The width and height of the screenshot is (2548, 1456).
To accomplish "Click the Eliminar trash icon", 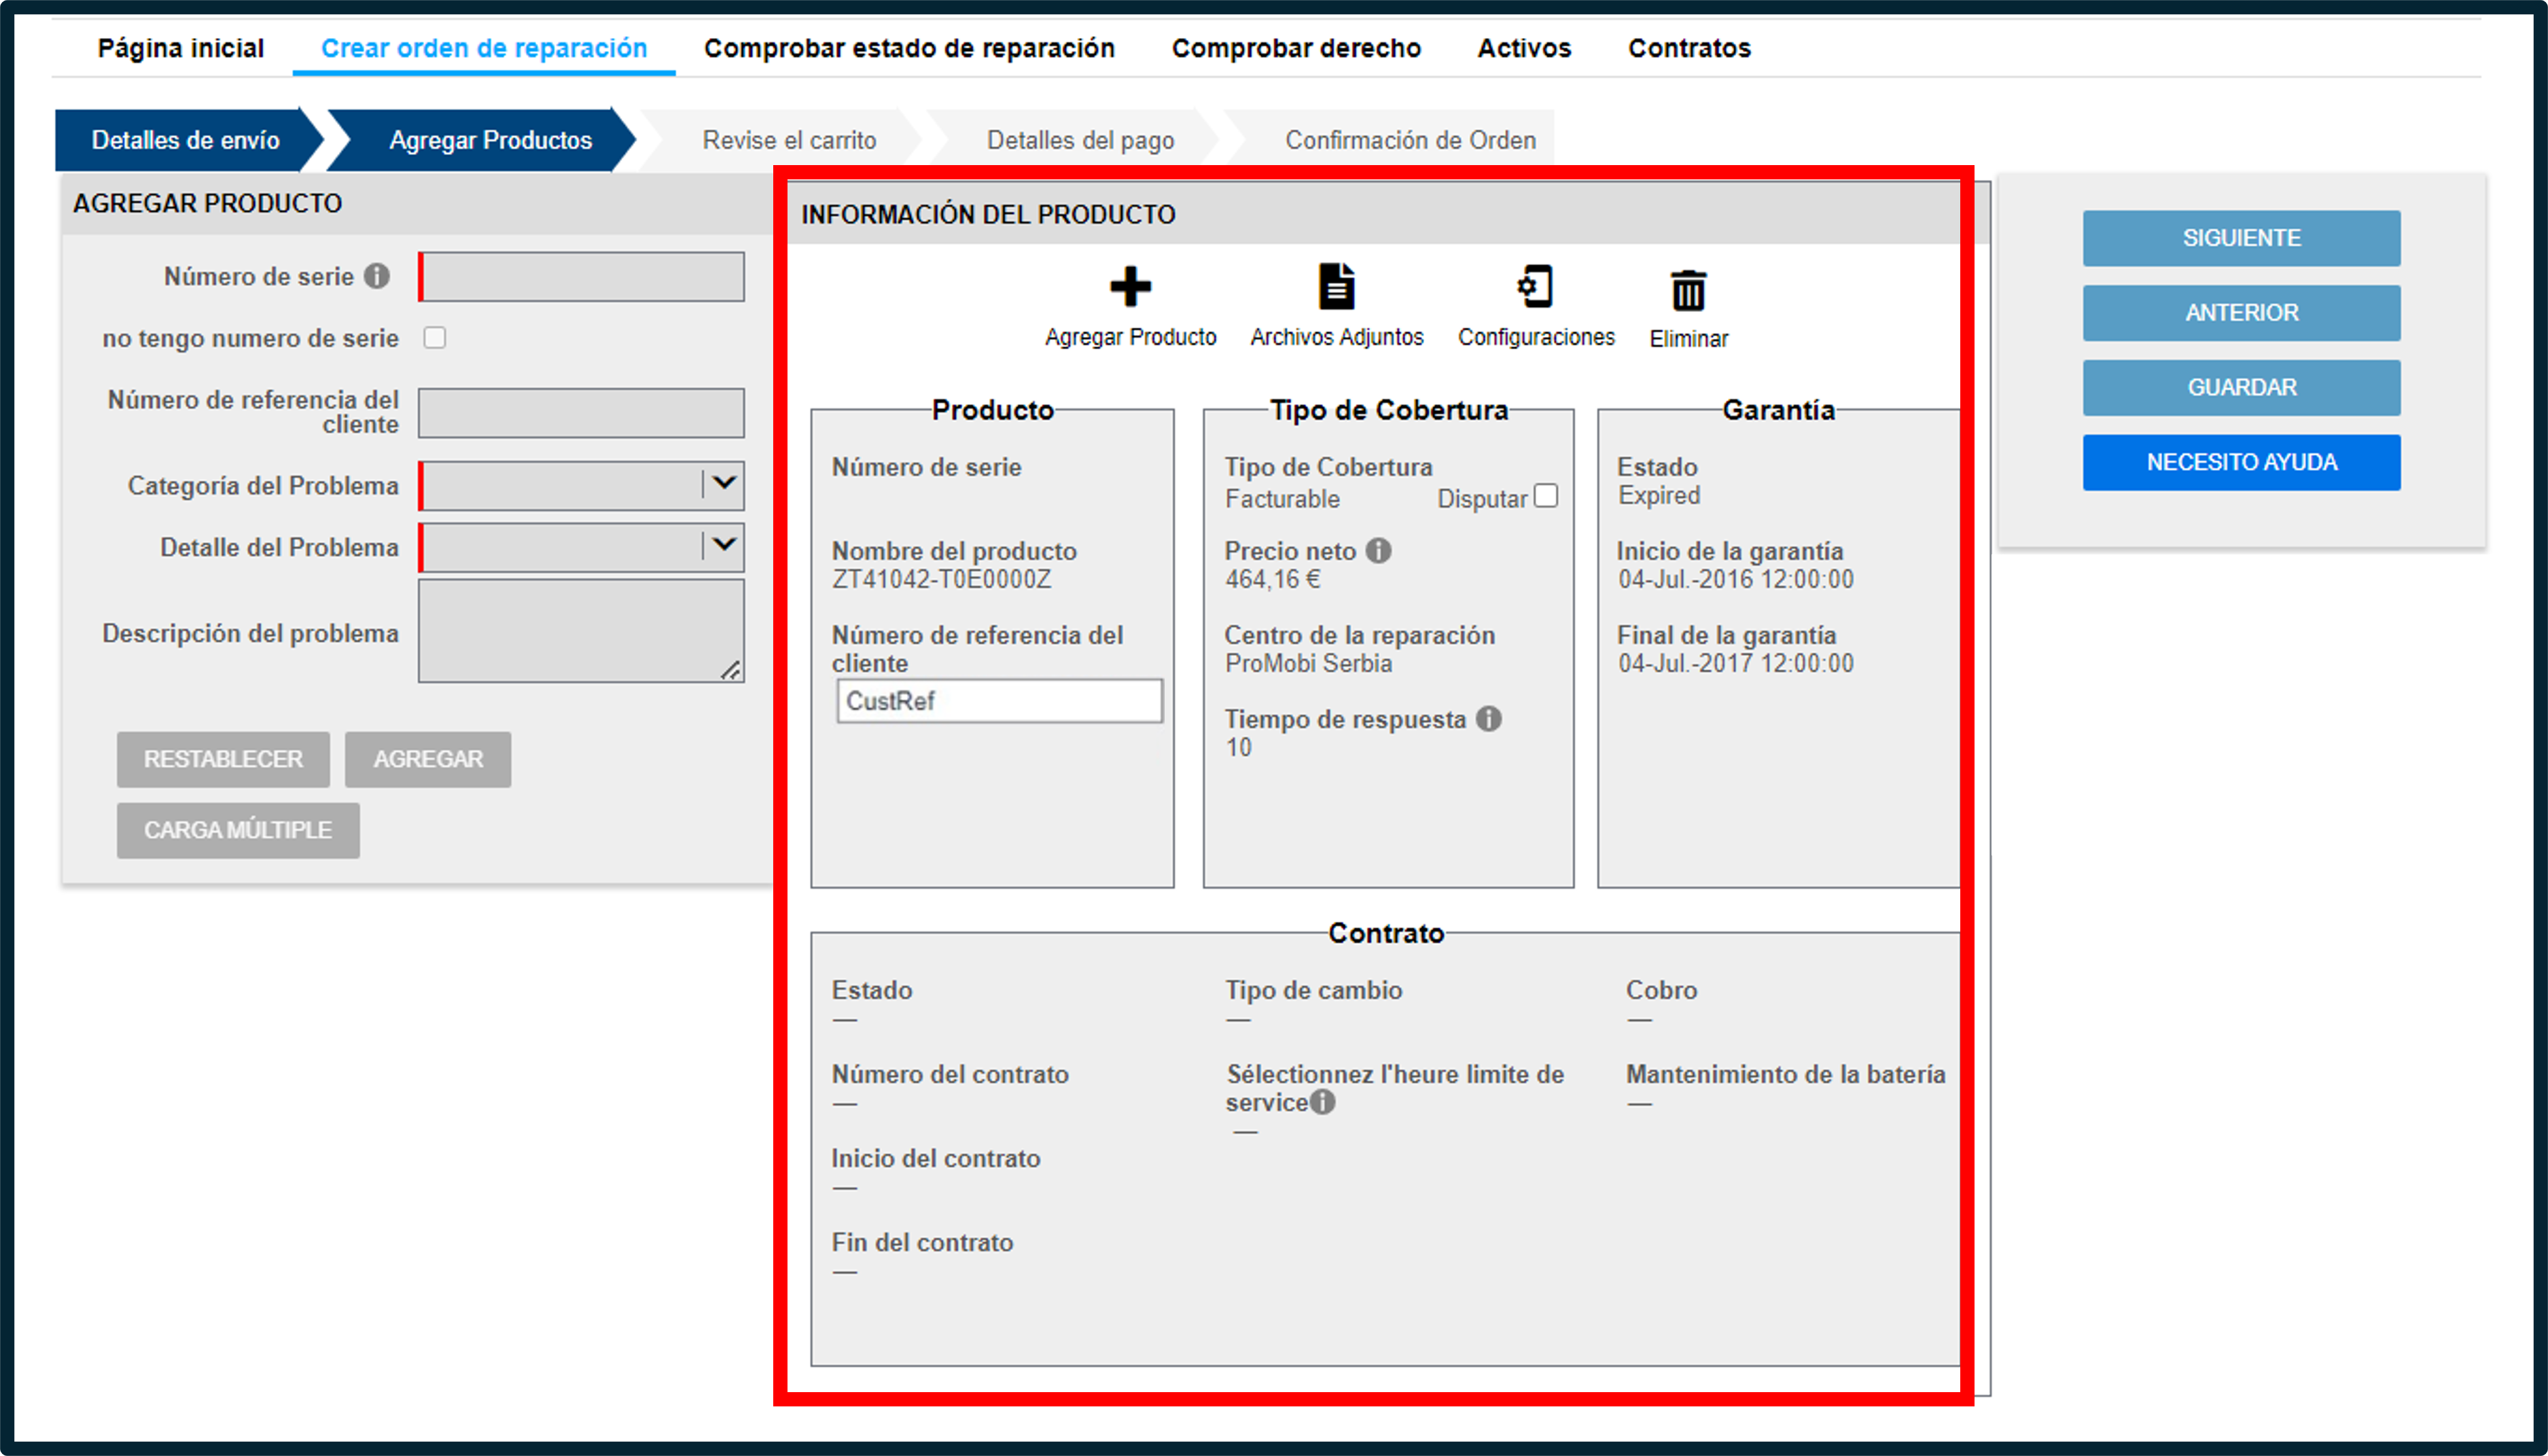I will point(1688,290).
